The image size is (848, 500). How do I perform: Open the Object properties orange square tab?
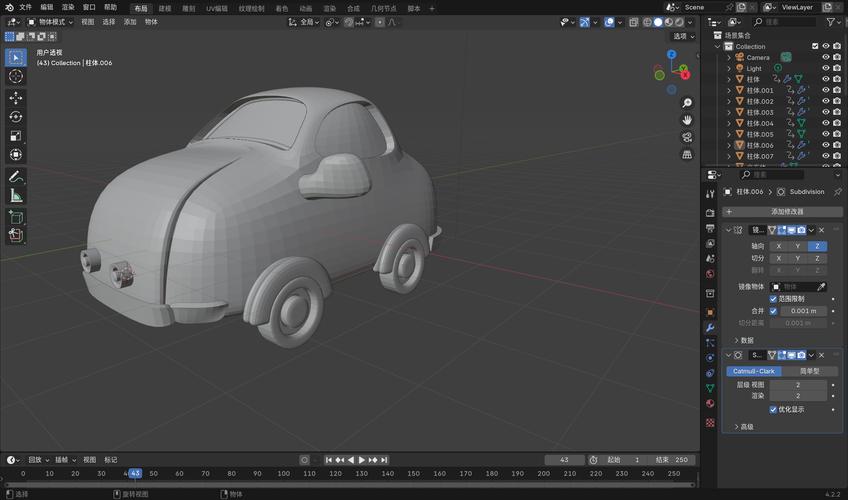tap(710, 312)
